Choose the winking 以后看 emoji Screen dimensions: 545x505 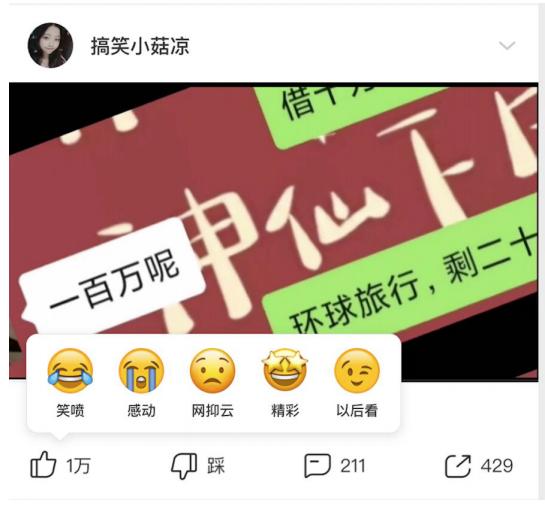(357, 371)
